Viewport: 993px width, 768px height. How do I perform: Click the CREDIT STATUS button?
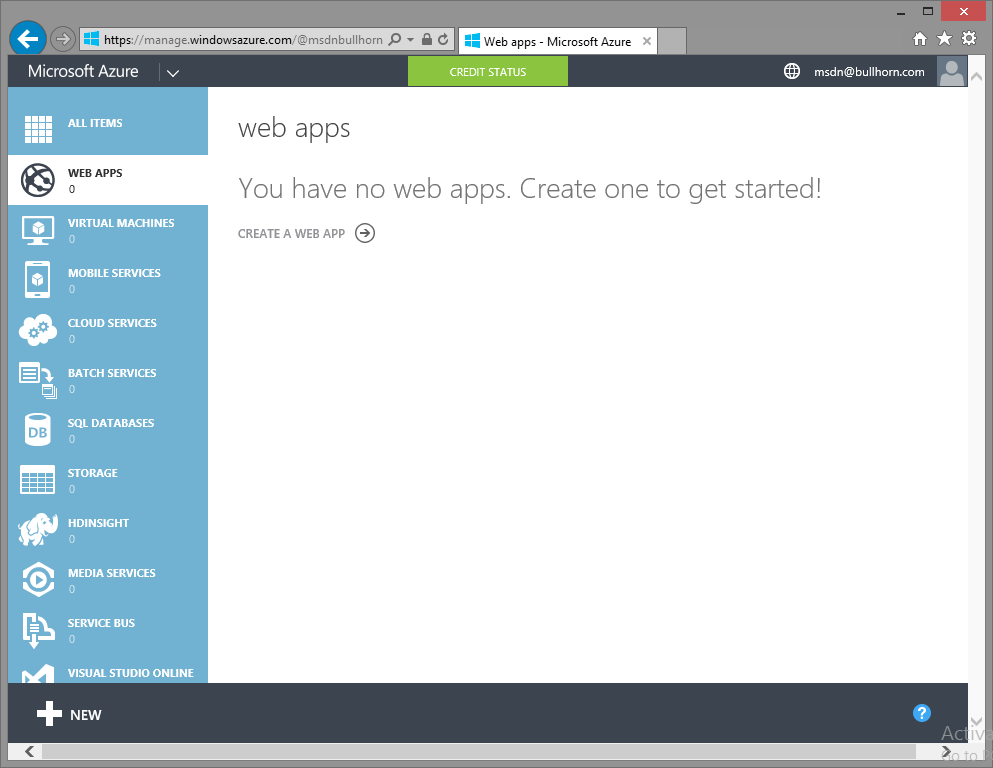pyautogui.click(x=488, y=72)
